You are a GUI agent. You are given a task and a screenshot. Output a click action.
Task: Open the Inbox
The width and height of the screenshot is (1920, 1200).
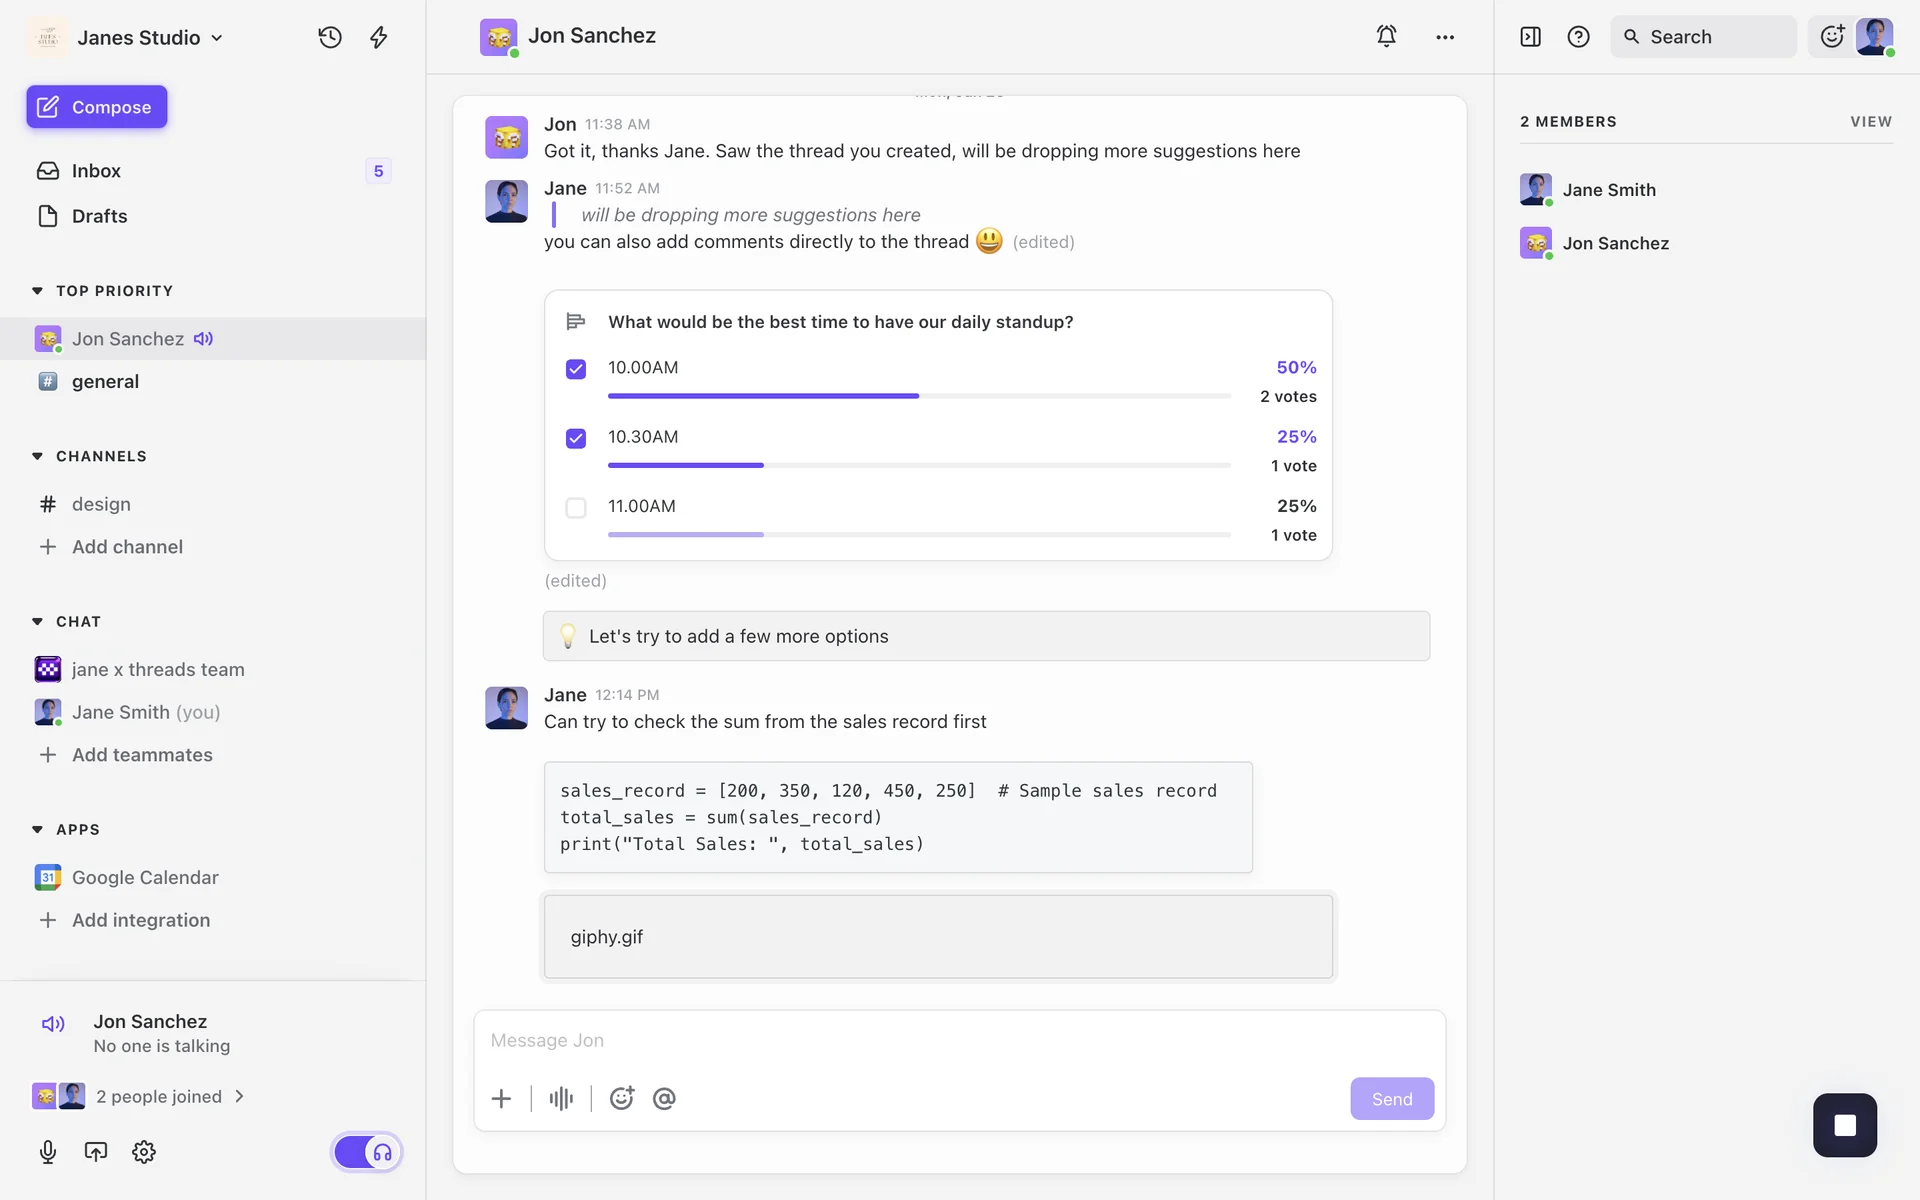click(96, 171)
